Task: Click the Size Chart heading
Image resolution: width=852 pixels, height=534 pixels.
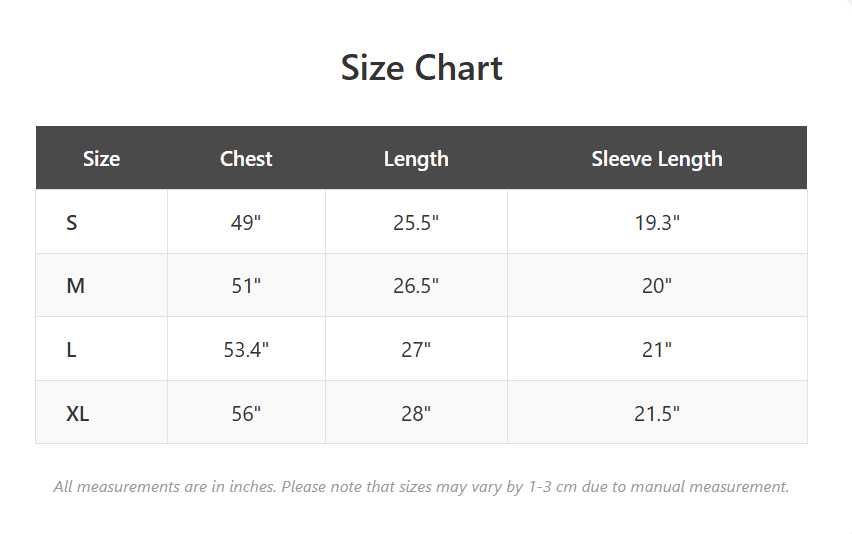Action: [x=421, y=68]
